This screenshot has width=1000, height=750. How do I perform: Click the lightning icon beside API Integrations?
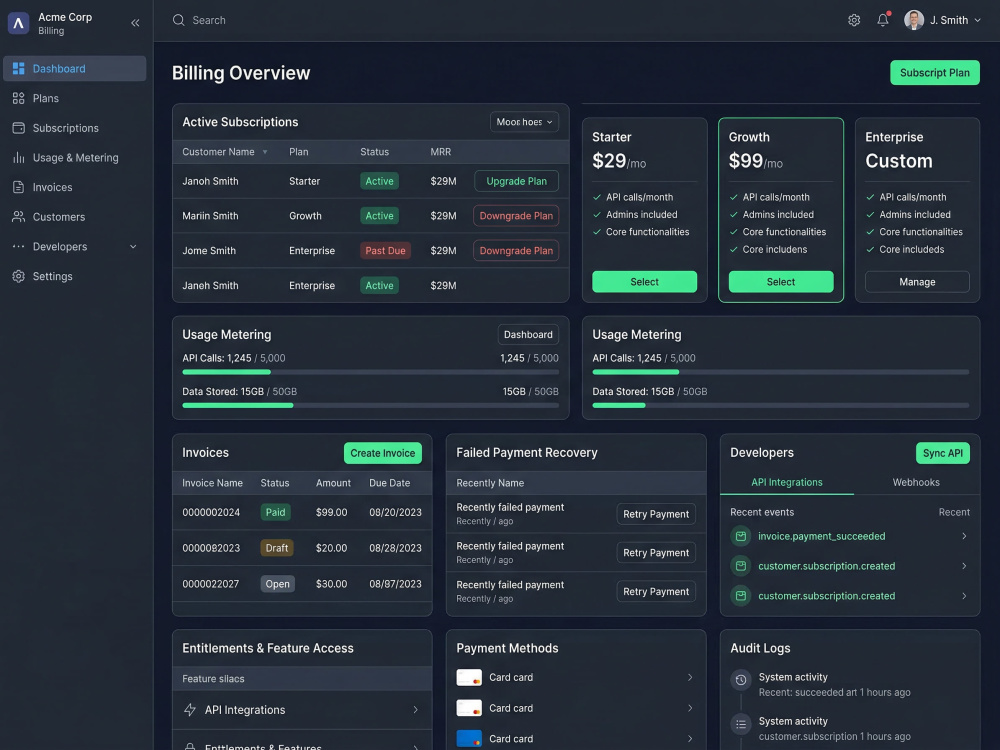(190, 710)
